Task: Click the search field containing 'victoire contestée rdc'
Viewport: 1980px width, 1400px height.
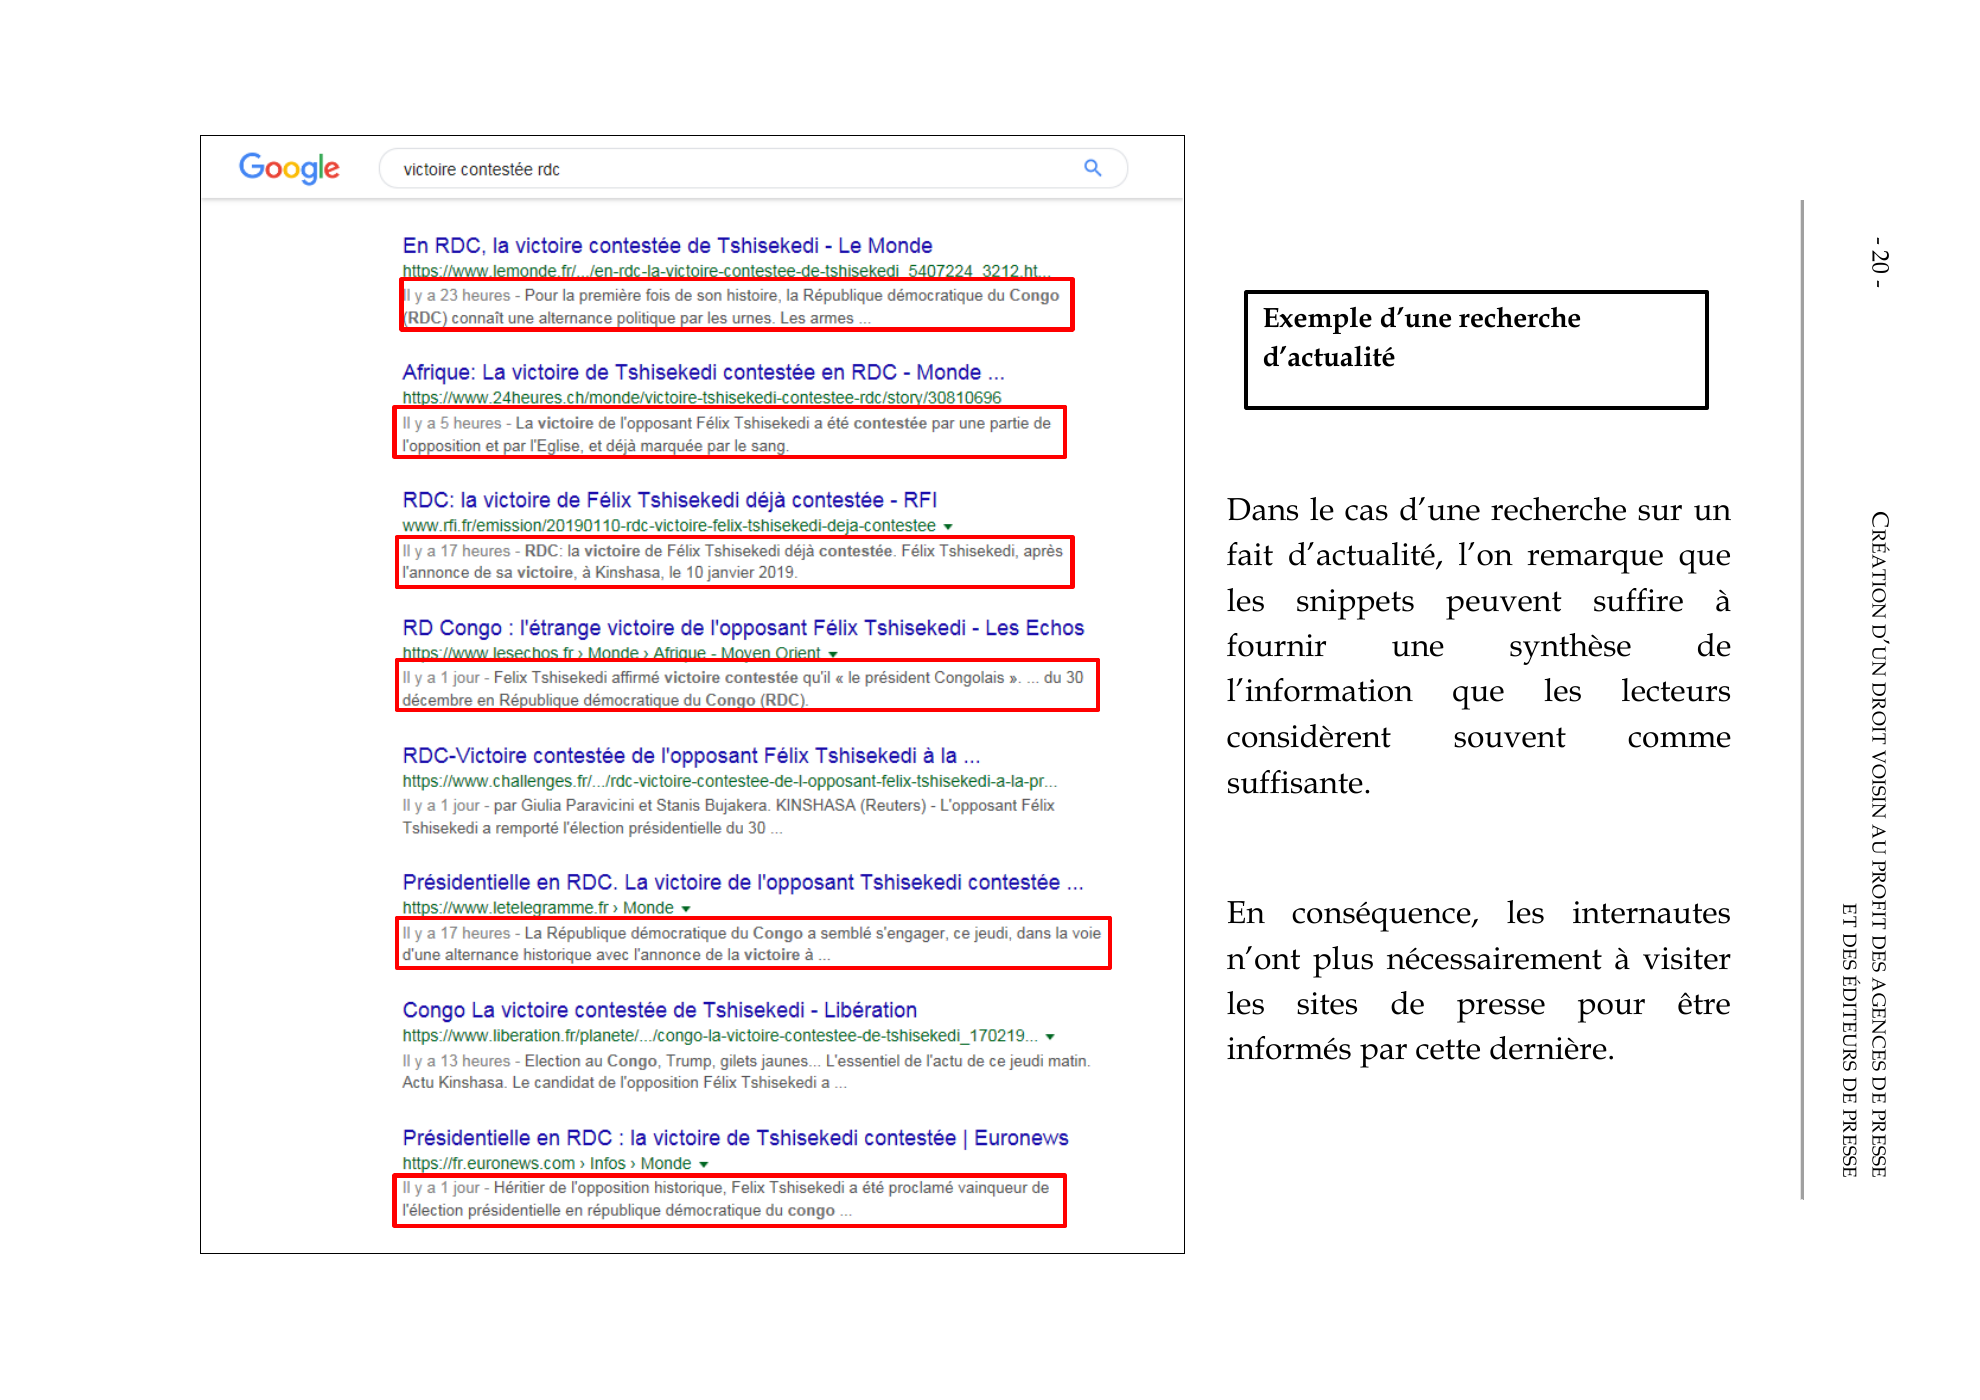Action: click(753, 168)
